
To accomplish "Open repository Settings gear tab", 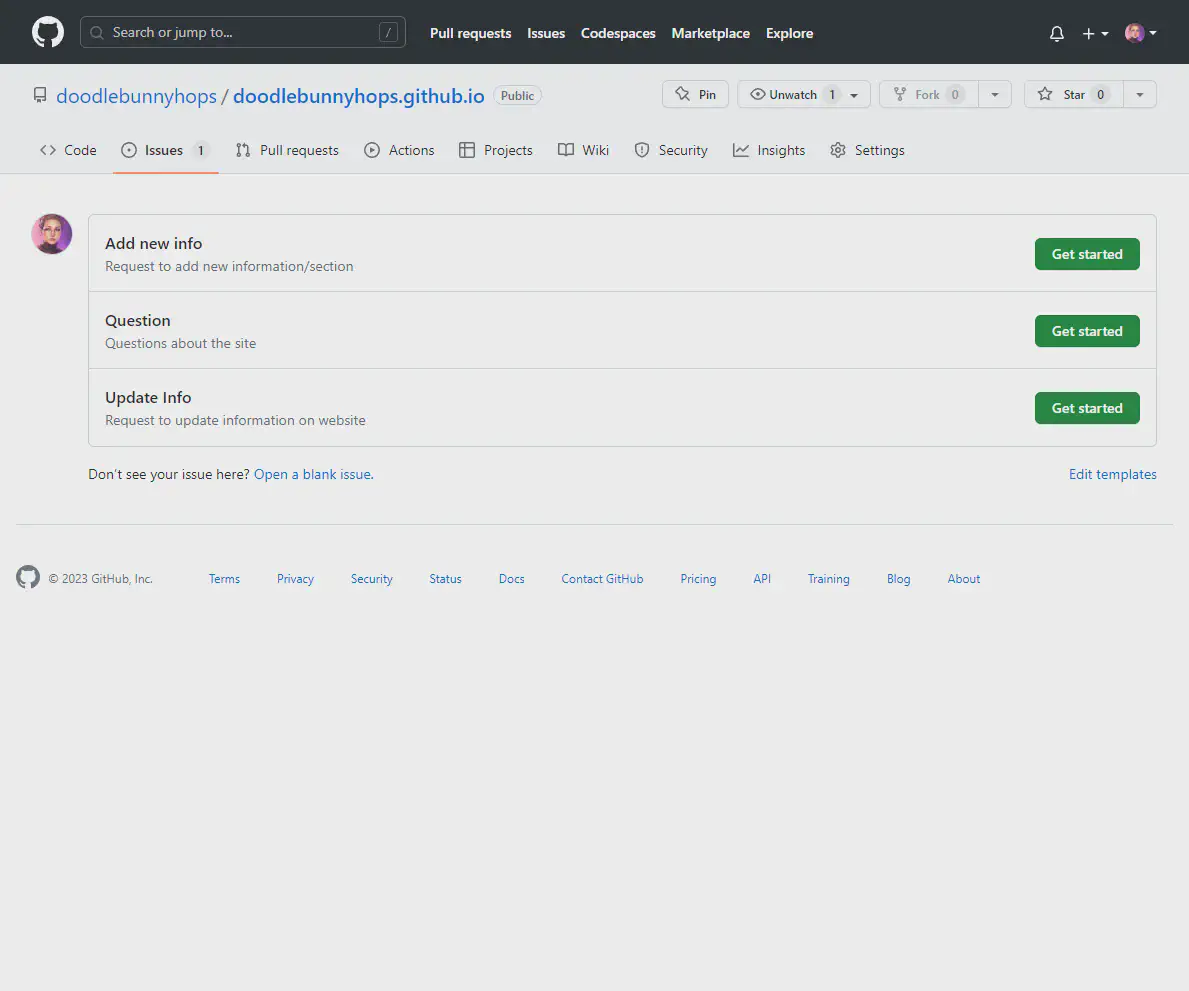I will point(867,150).
